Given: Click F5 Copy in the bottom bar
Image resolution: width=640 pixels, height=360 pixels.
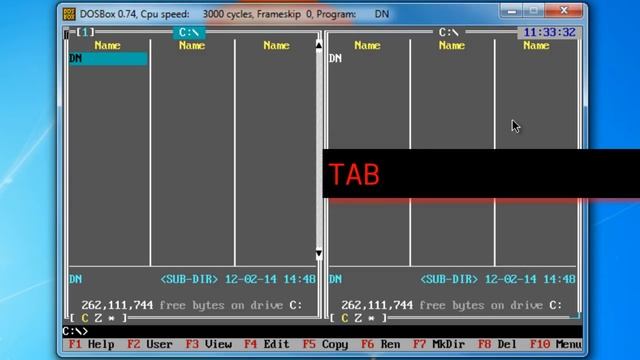Looking at the screenshot, I should click(x=325, y=344).
